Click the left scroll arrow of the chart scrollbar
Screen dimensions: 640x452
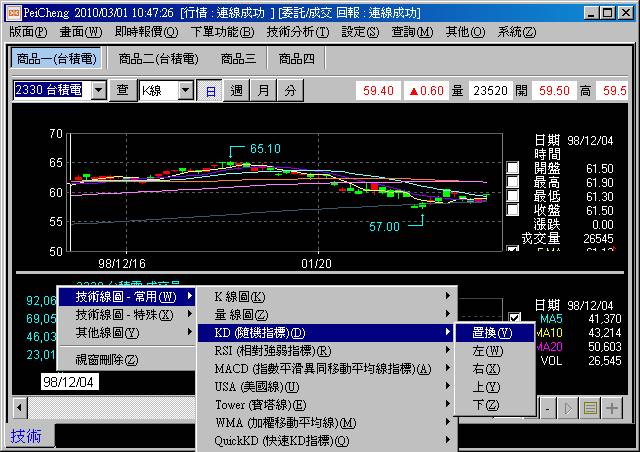click(19, 407)
